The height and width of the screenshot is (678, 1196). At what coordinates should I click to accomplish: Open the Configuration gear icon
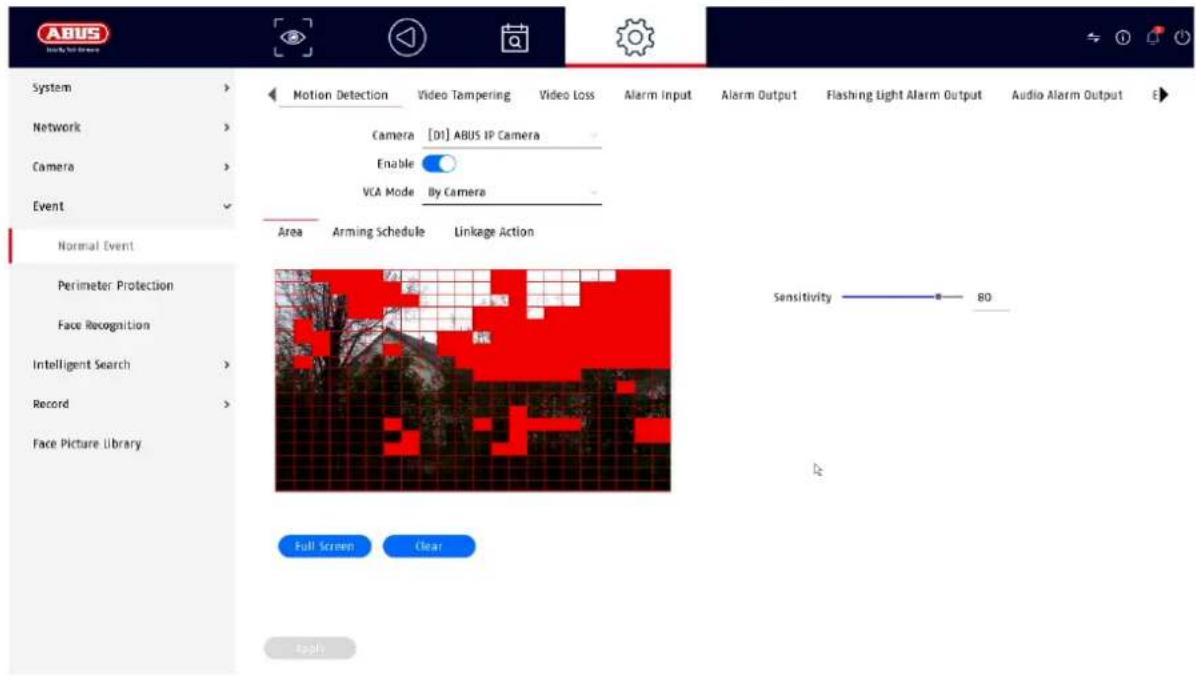635,37
